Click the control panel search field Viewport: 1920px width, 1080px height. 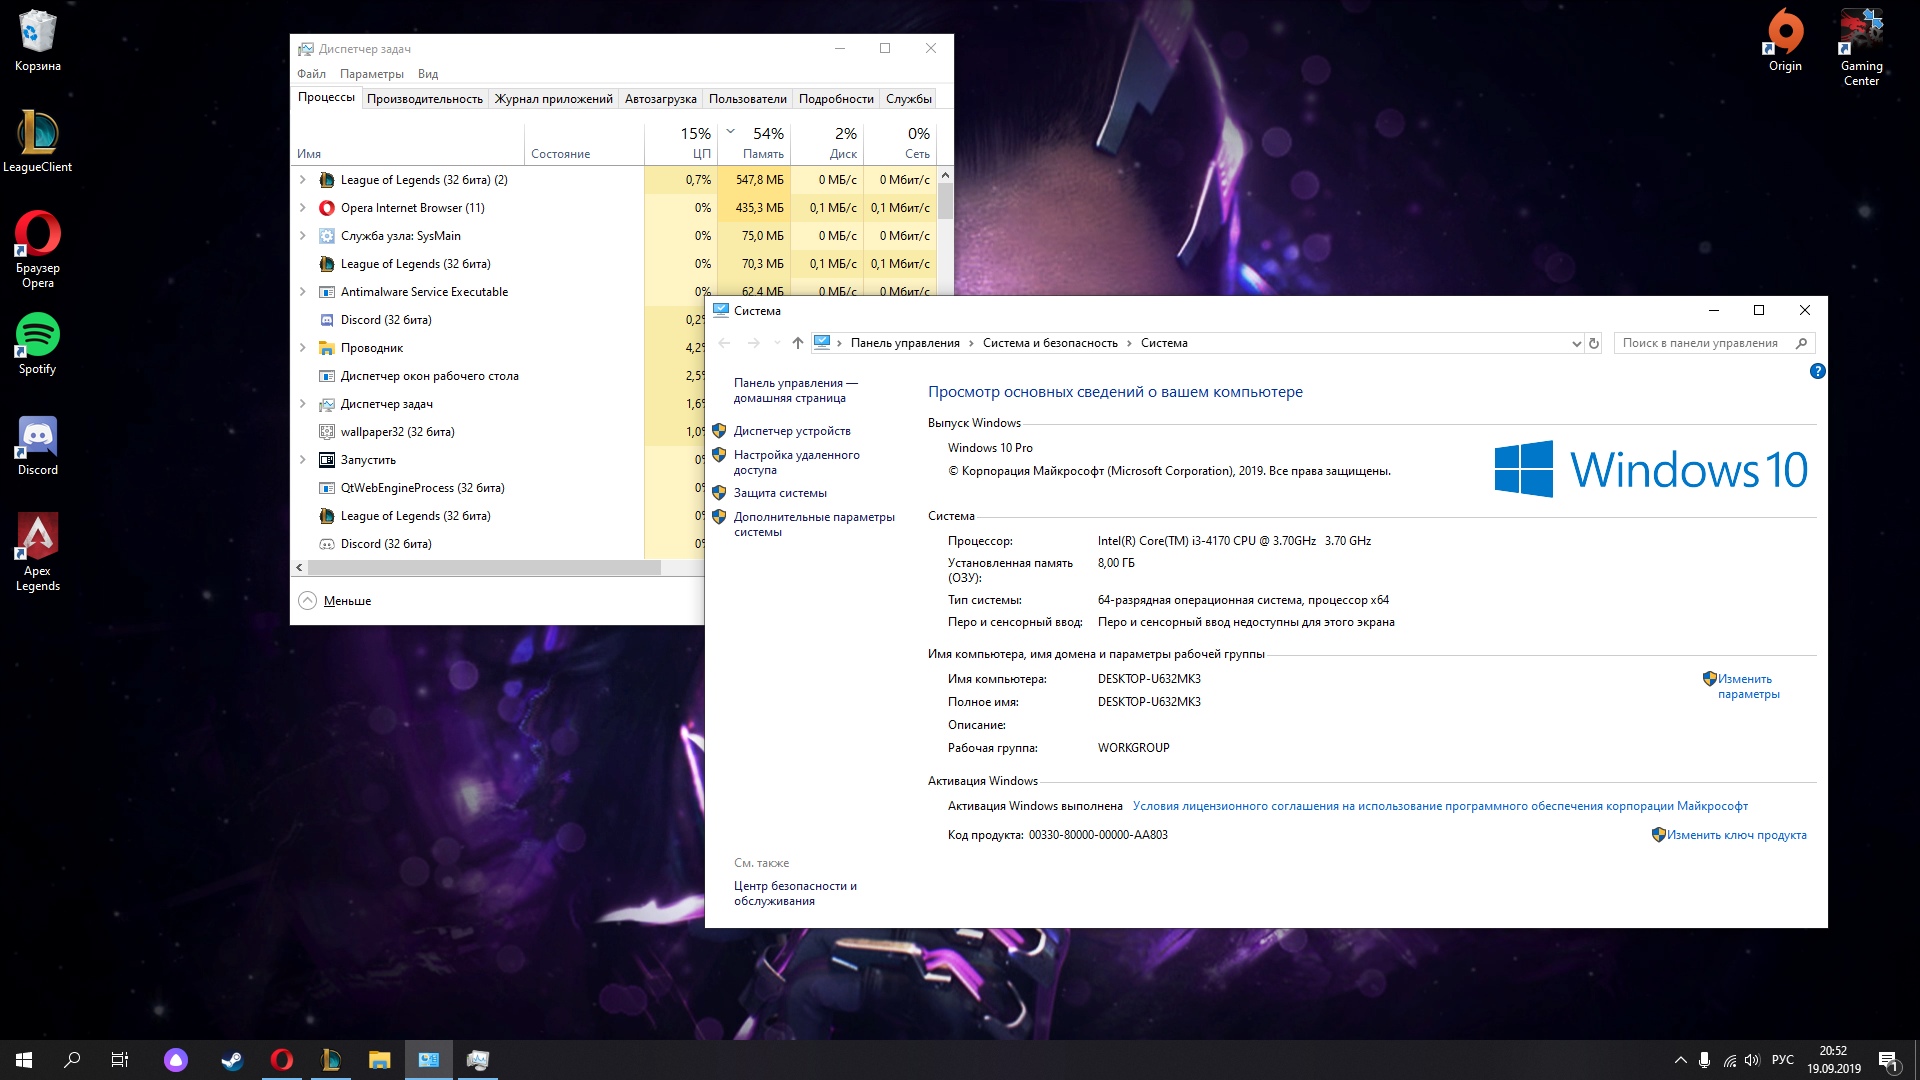[1714, 343]
